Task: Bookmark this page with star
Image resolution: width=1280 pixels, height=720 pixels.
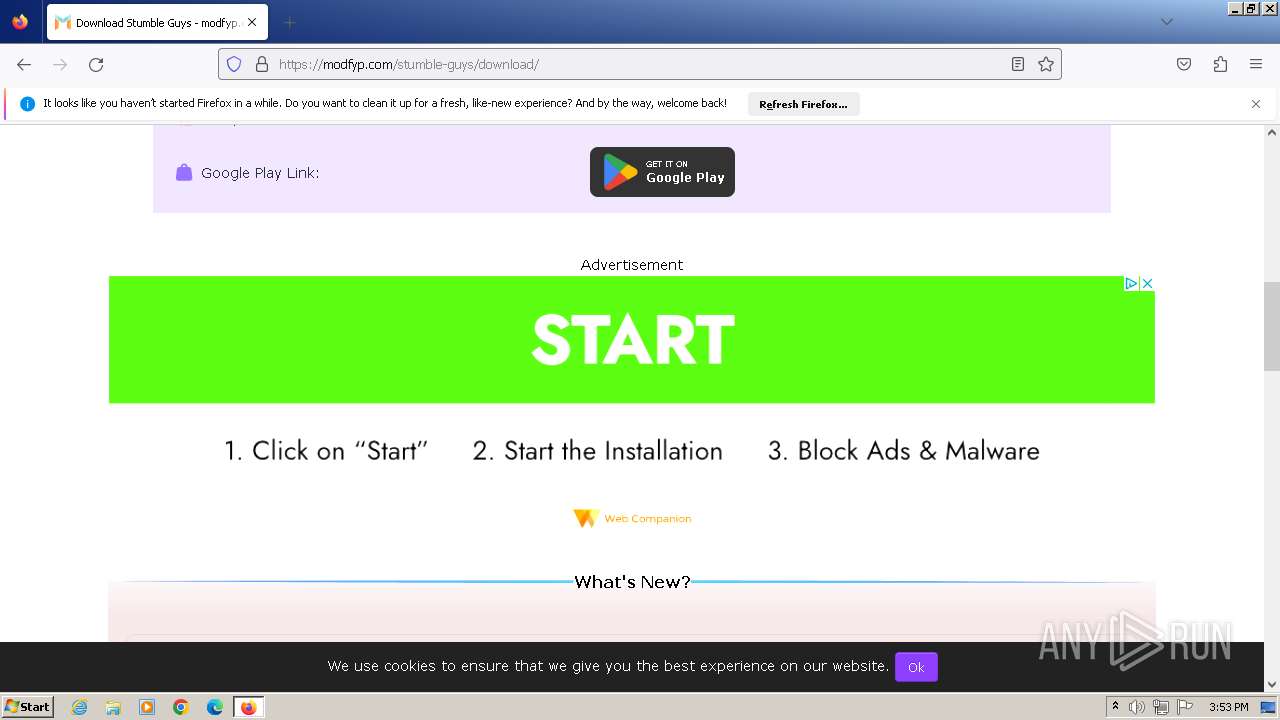Action: click(1046, 64)
